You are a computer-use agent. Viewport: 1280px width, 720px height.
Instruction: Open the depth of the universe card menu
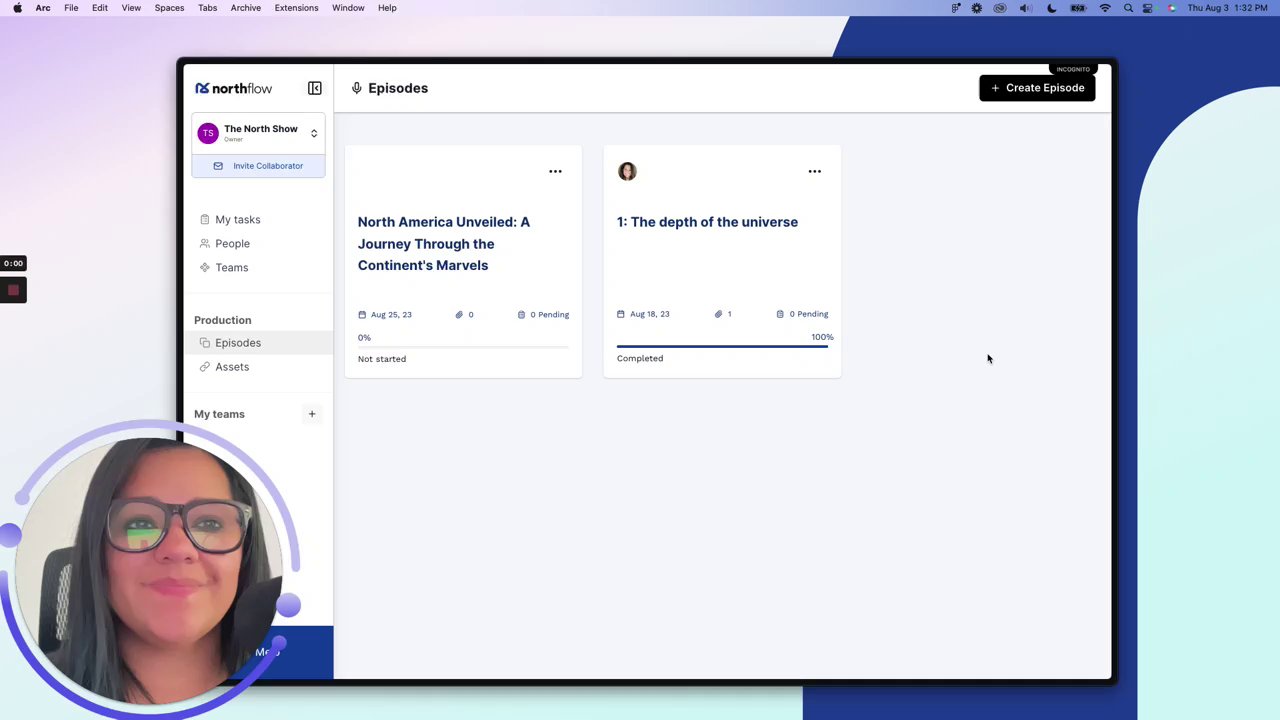814,171
